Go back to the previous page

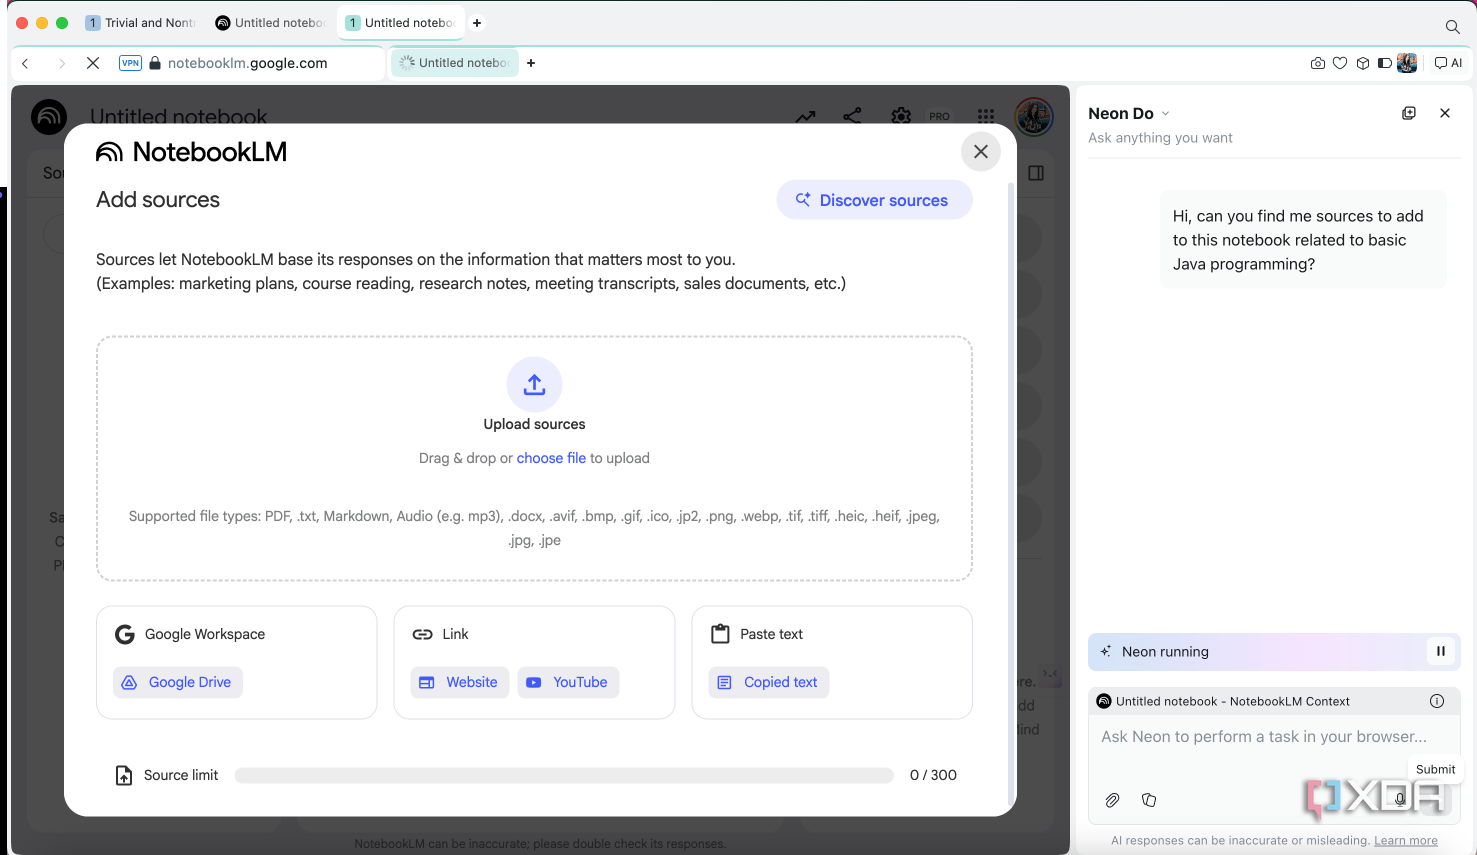[x=26, y=63]
